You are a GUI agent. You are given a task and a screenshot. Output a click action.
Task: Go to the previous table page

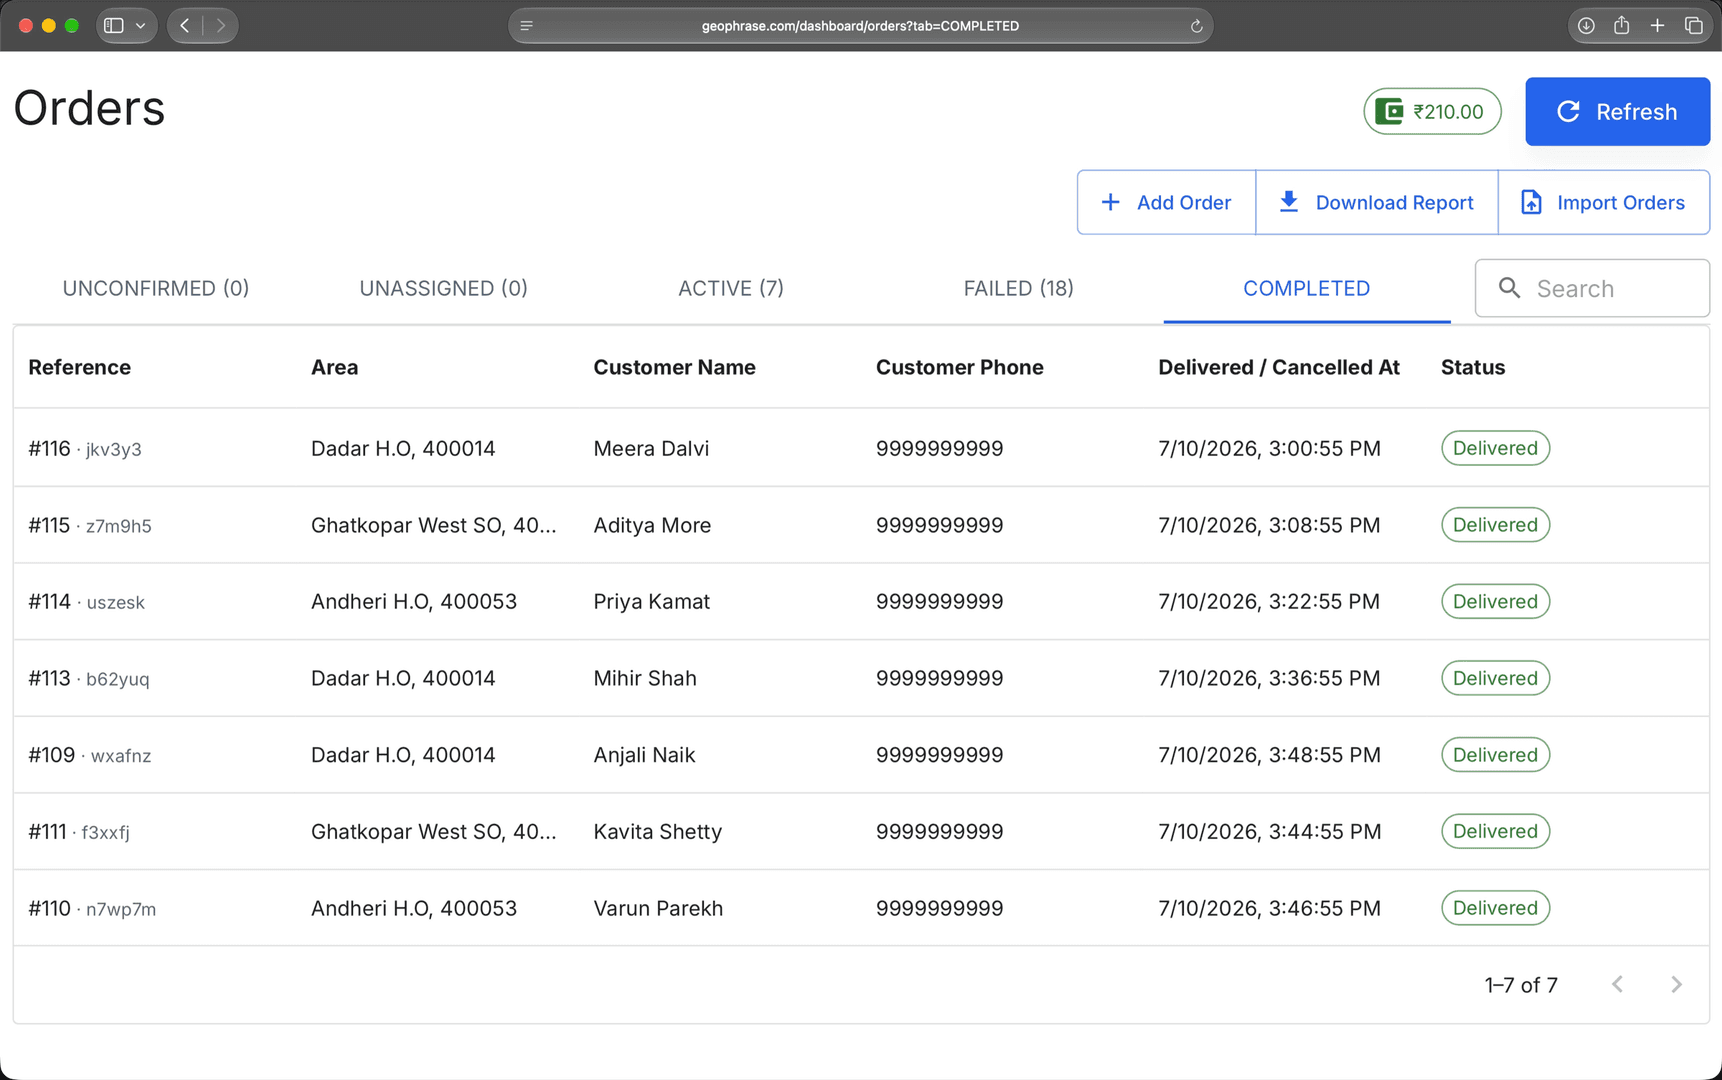[1617, 985]
